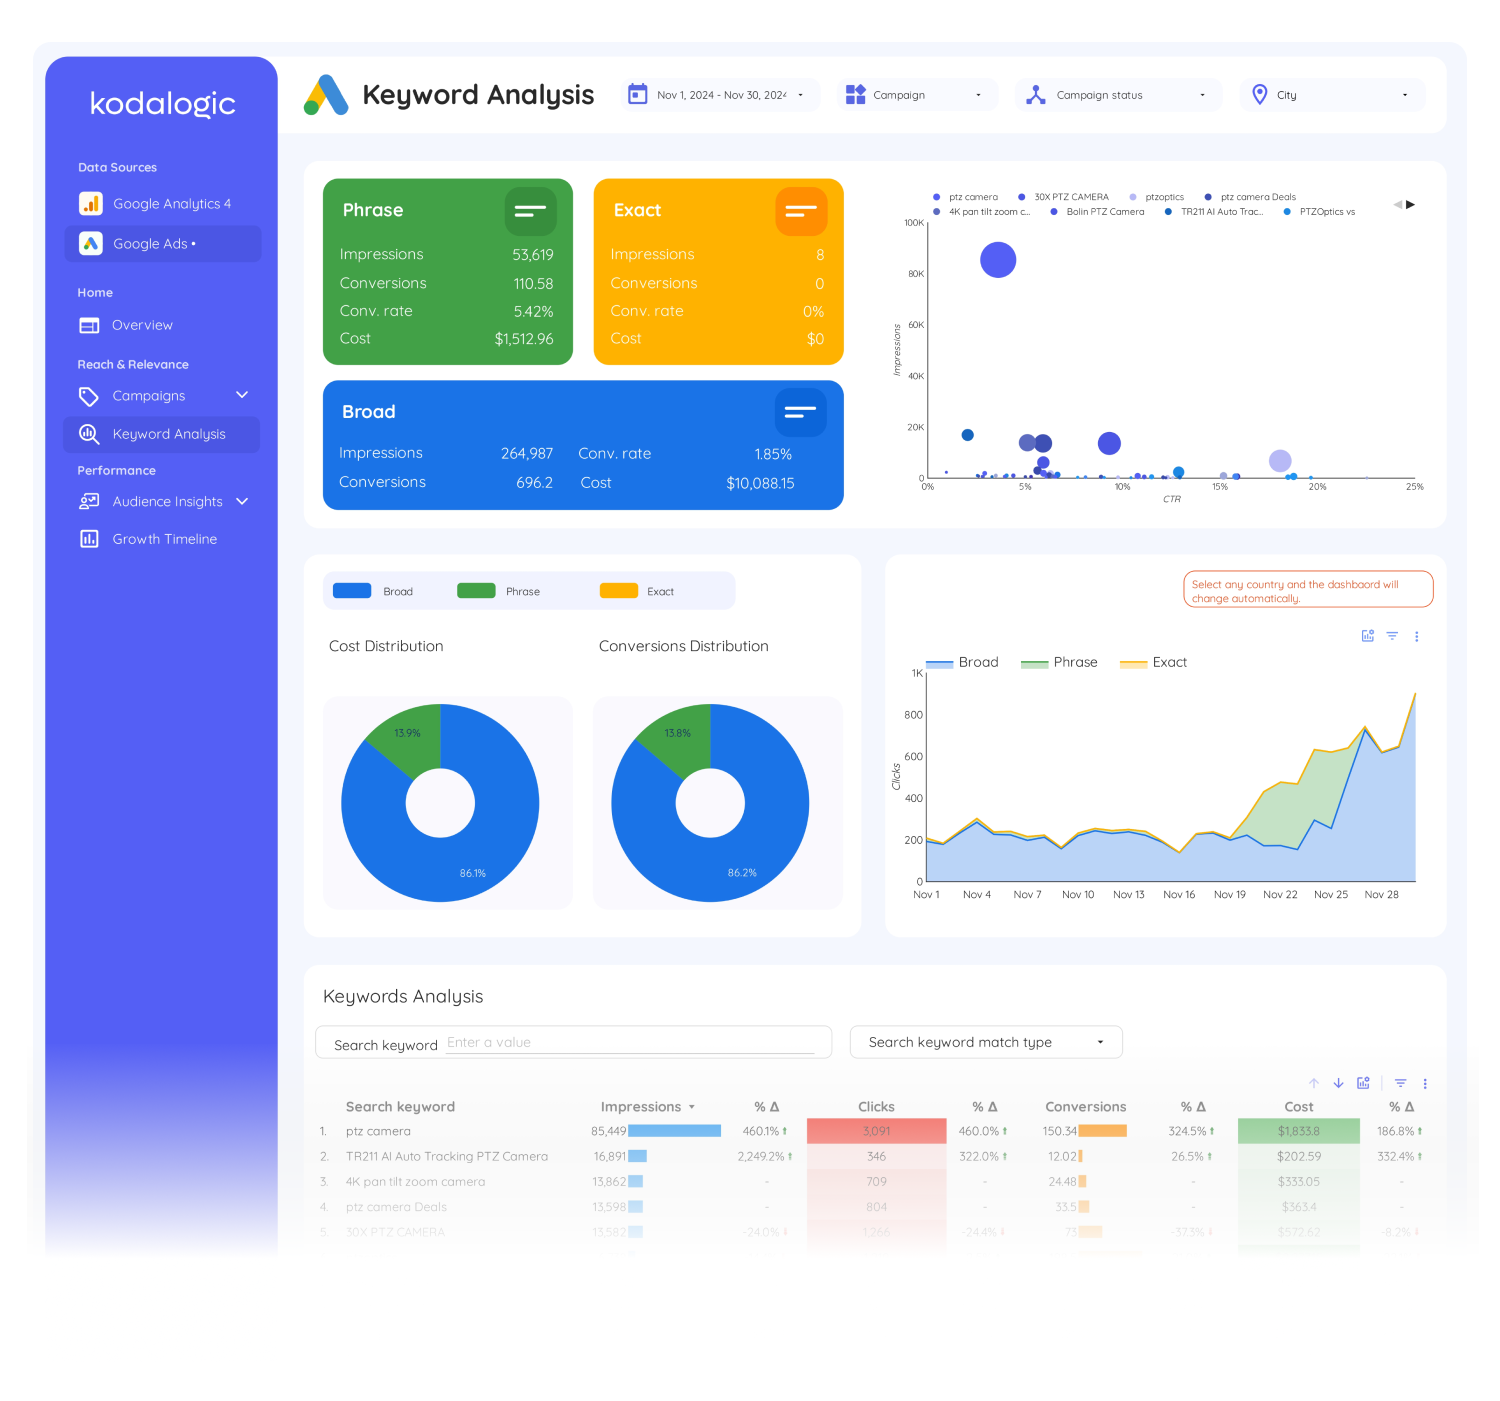Click the Overview panel icon

tap(89, 325)
